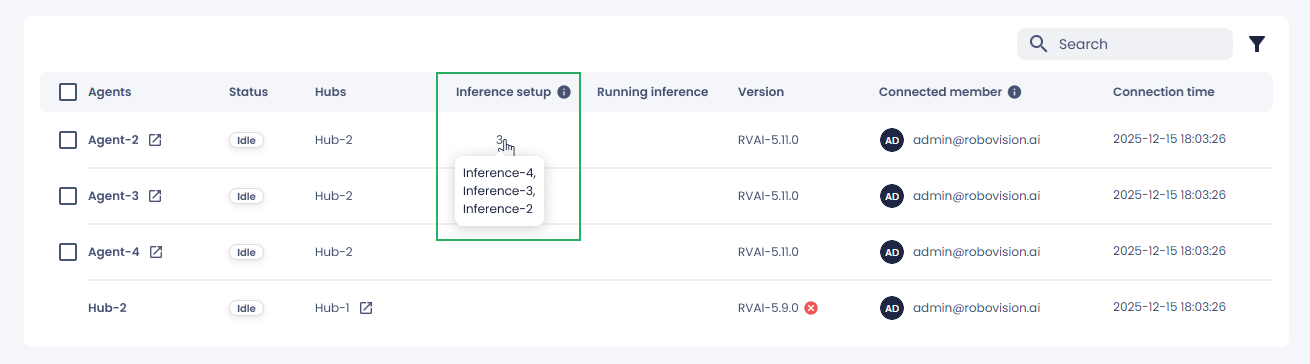
Task: Click Hub-2 in Agent-4 Hubs cell
Action: (x=334, y=252)
